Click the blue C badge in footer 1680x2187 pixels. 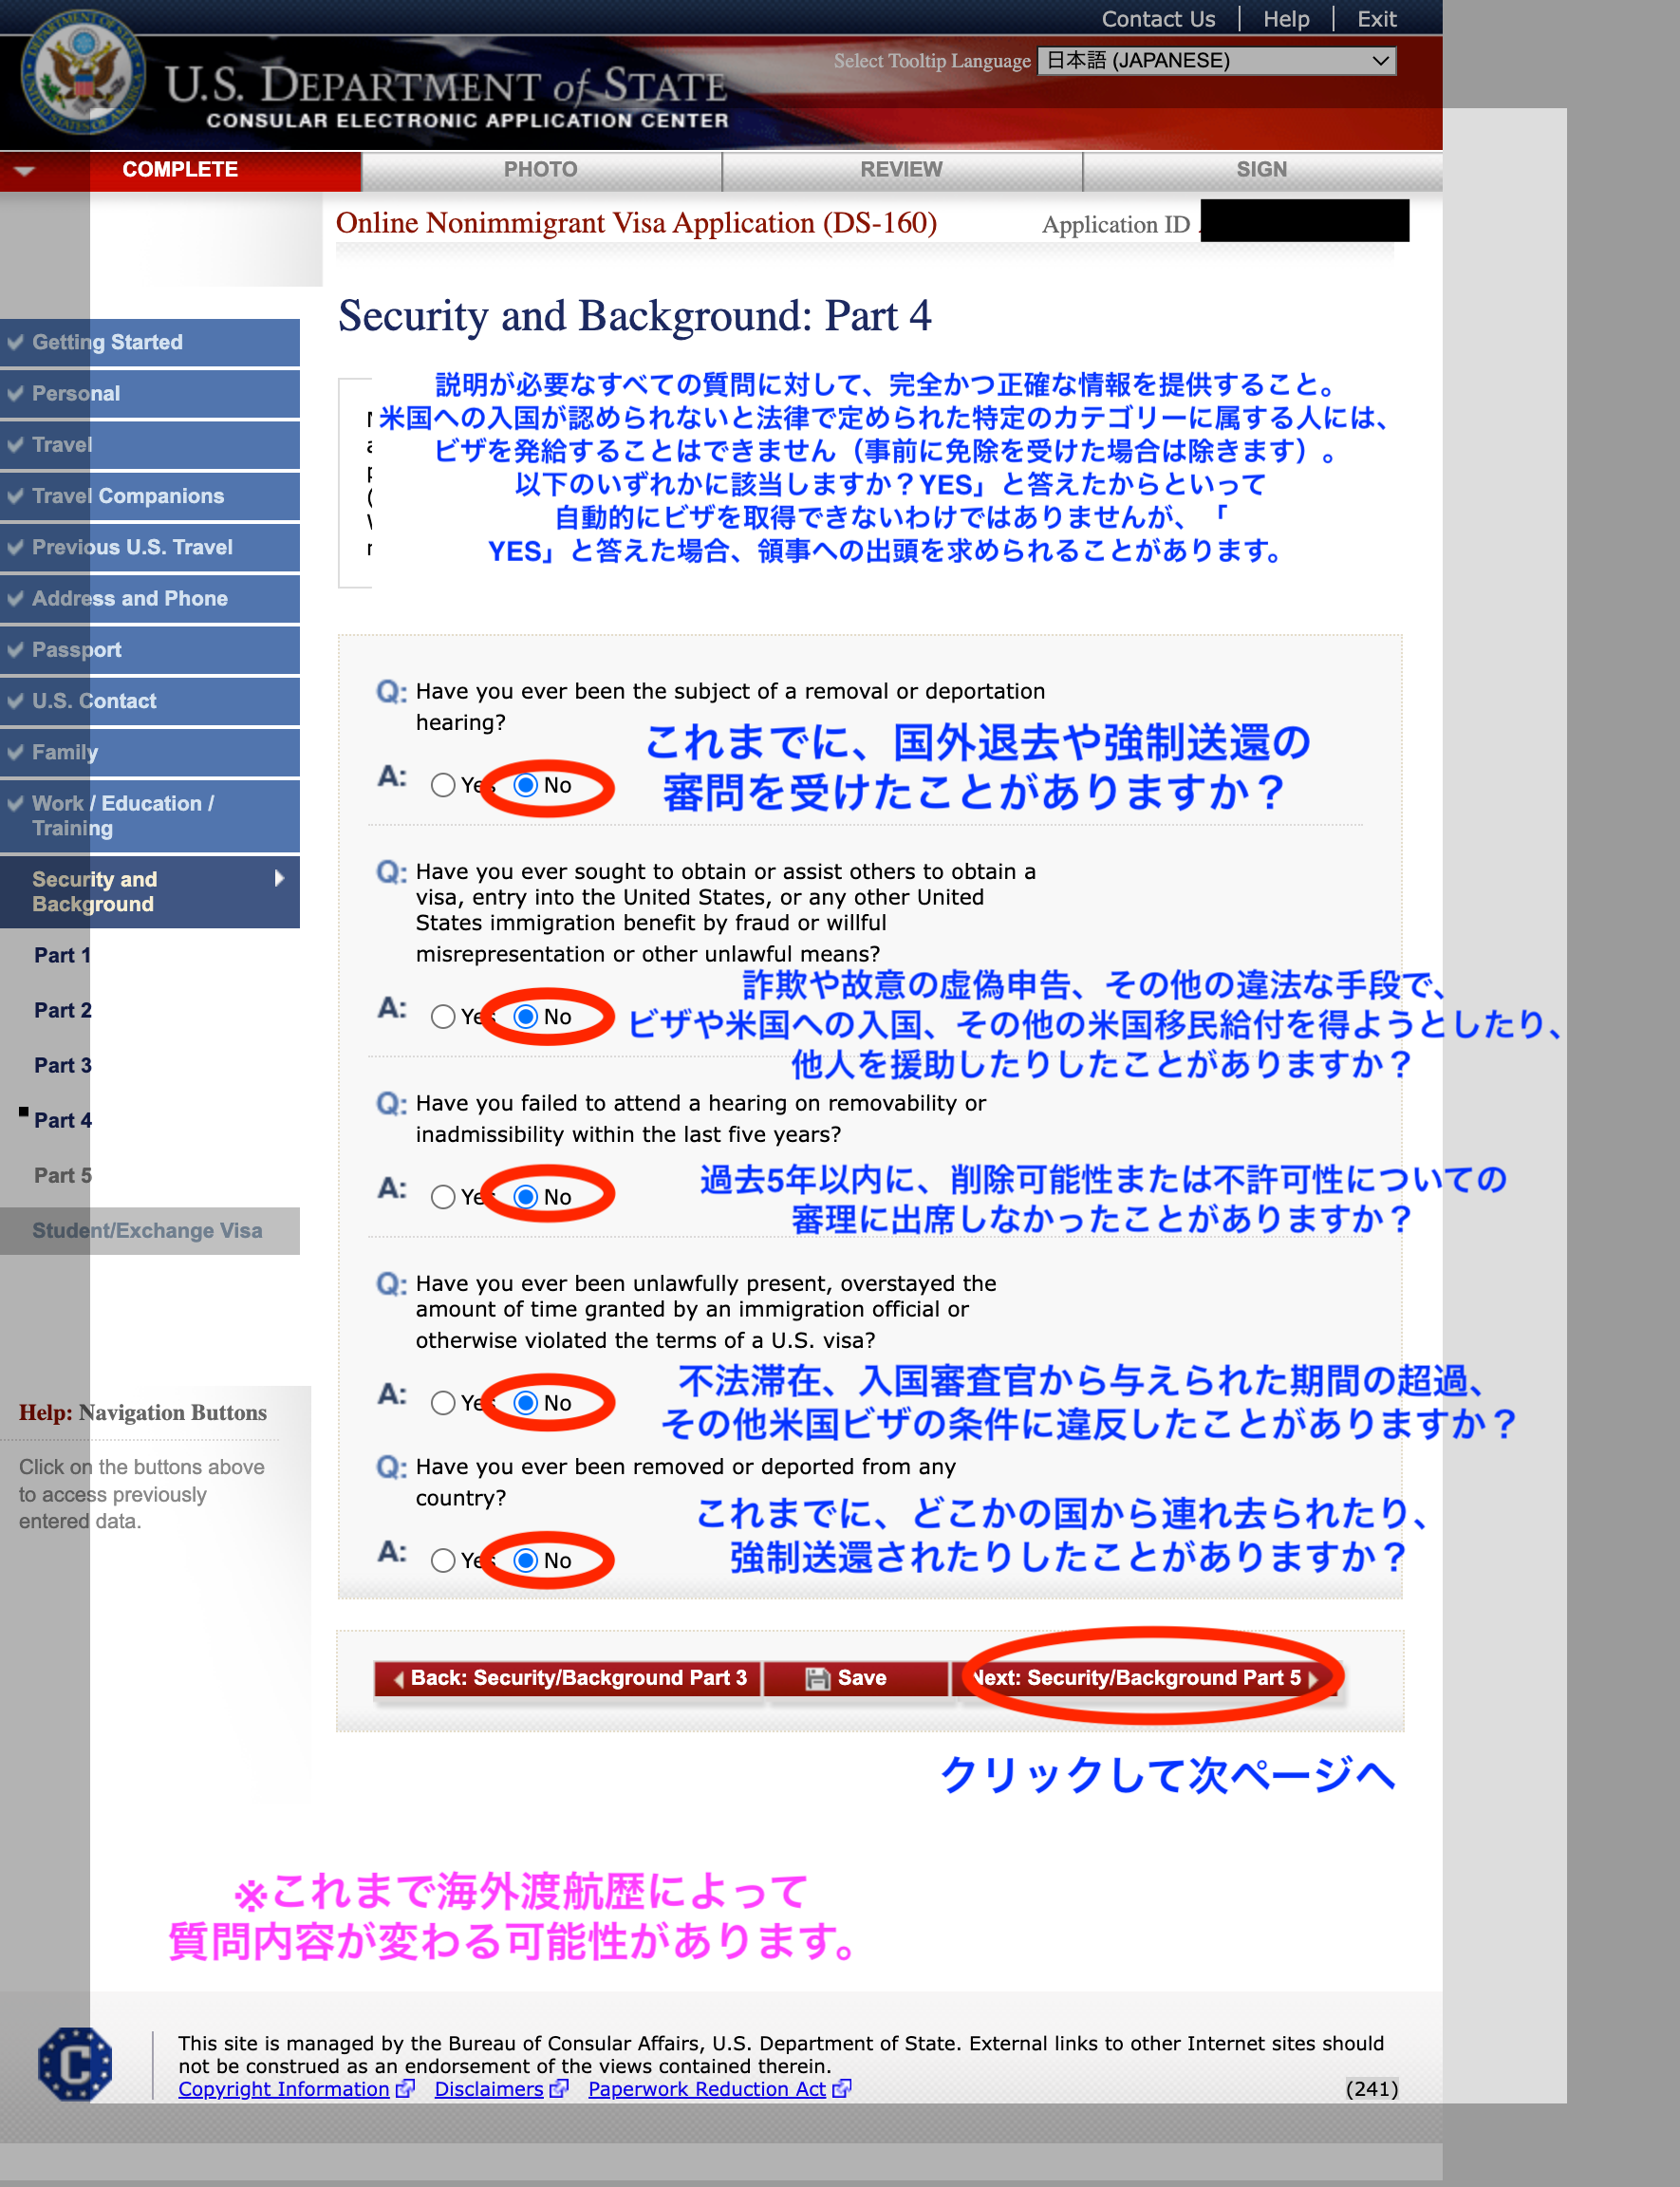[x=75, y=2063]
